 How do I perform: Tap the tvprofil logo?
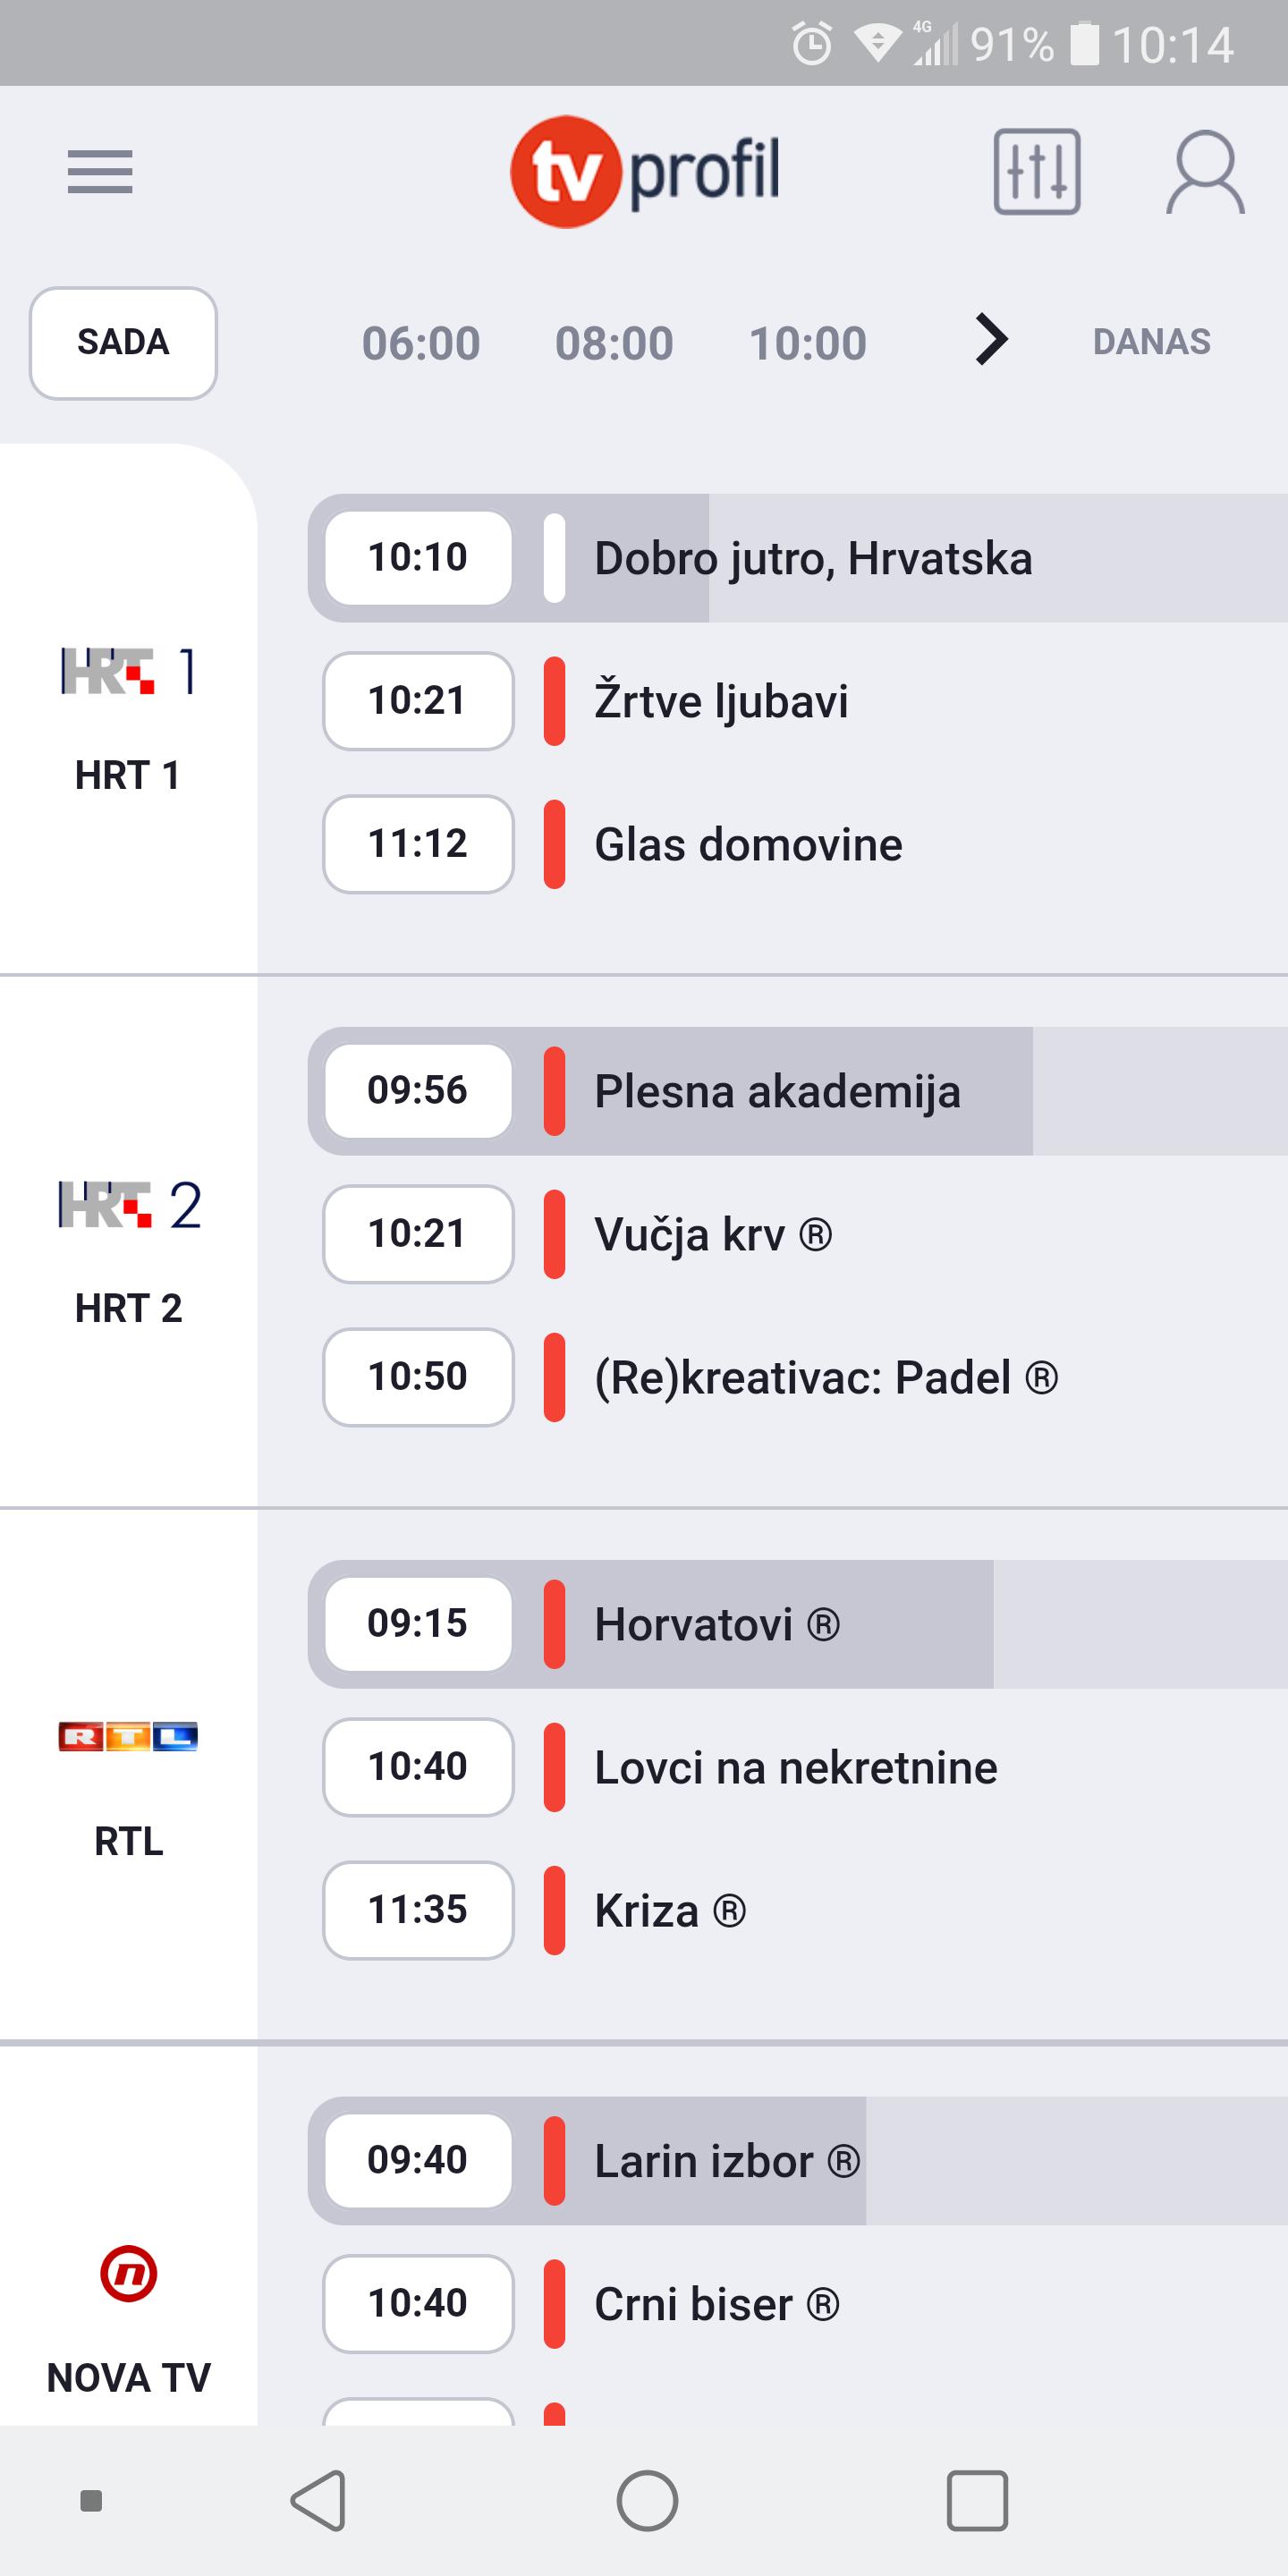click(645, 171)
